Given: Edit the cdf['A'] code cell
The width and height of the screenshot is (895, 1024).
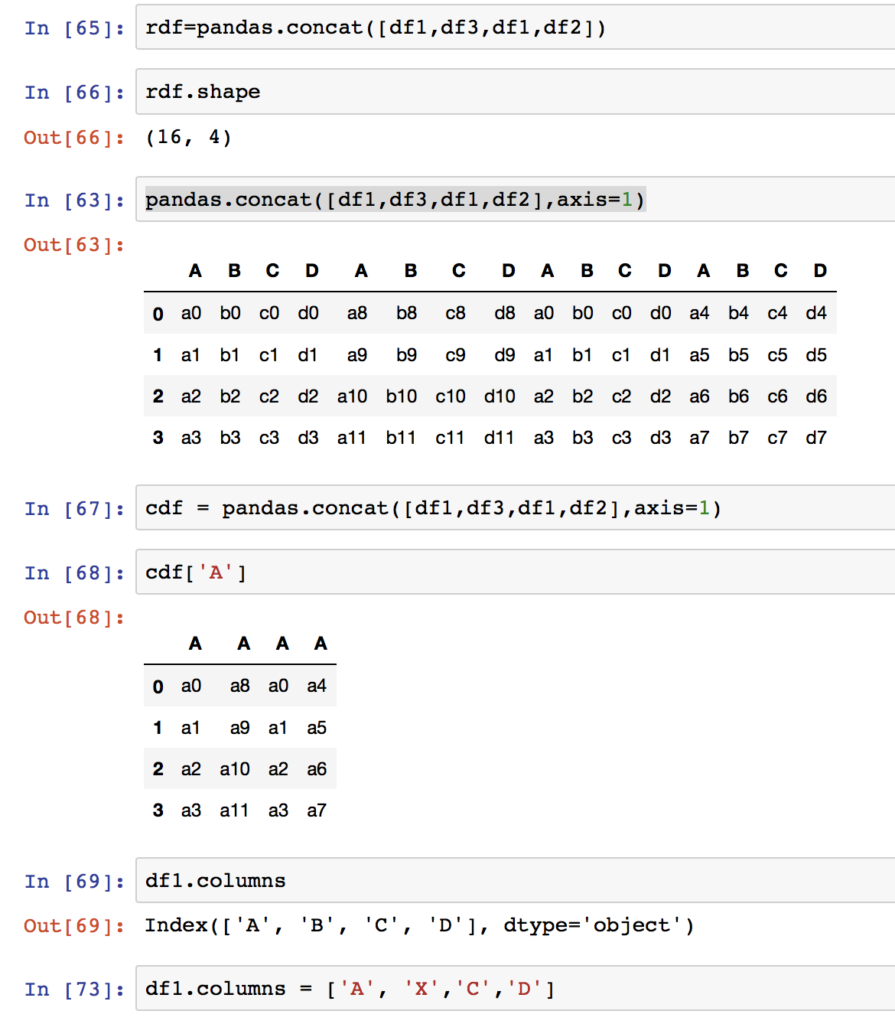Looking at the screenshot, I should tap(500, 573).
